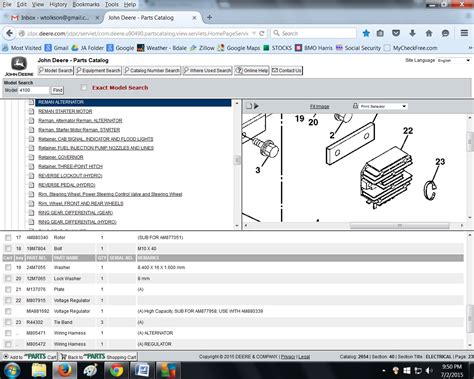This screenshot has height=379, width=474.
Task: Open the Bookmarks menu
Action: [86, 4]
